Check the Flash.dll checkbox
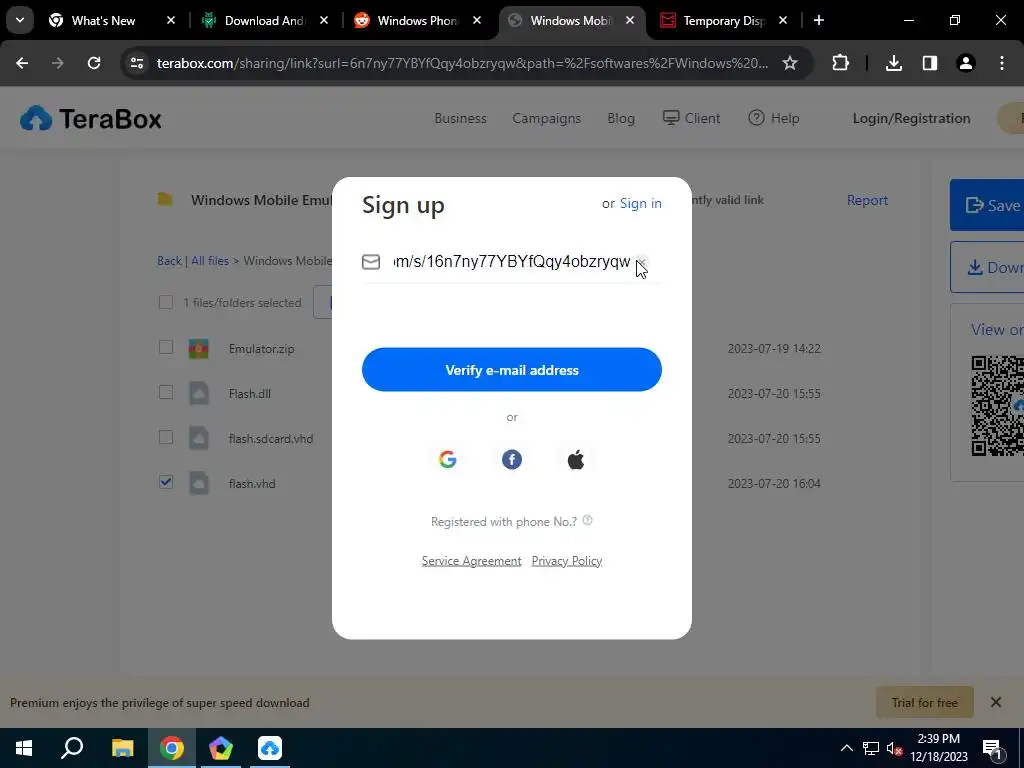The image size is (1024, 768). pyautogui.click(x=166, y=392)
